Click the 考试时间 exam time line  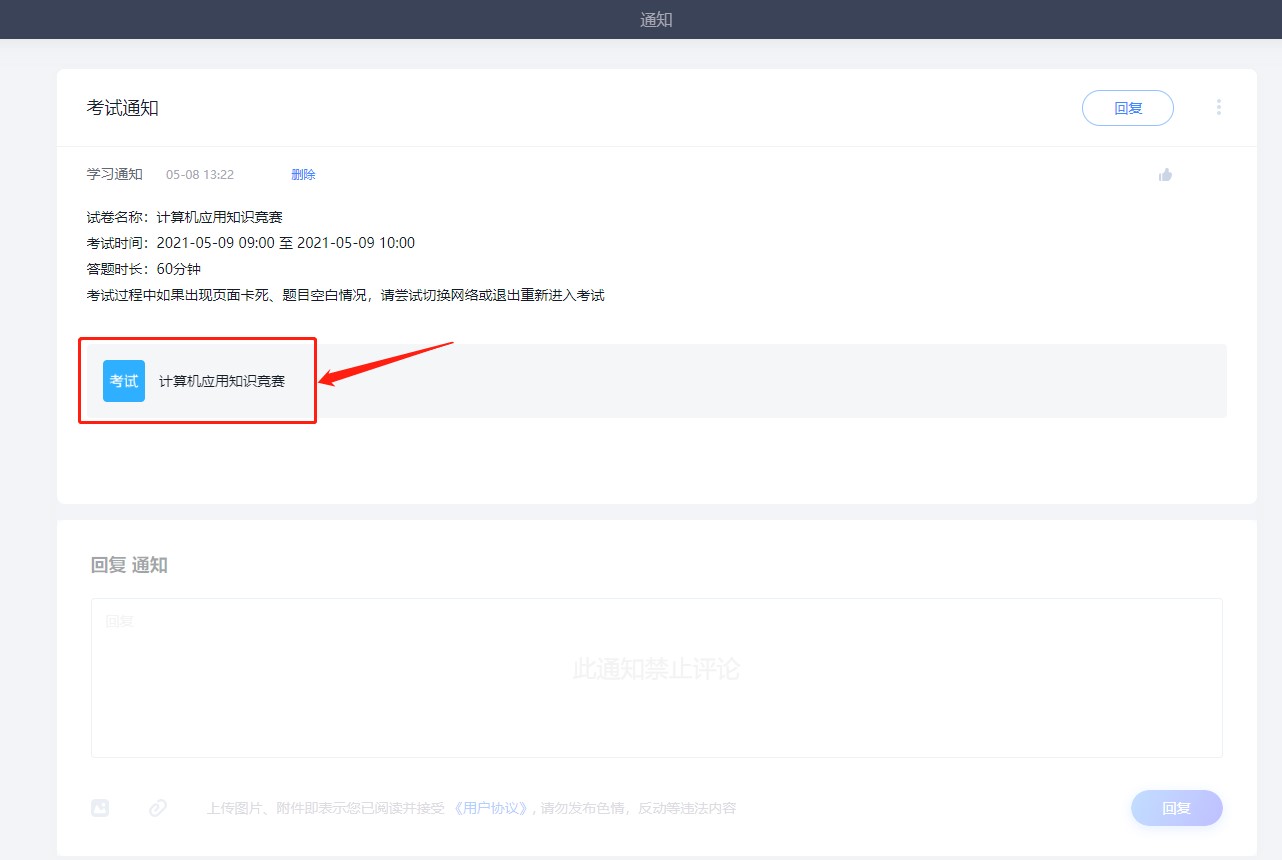[251, 243]
